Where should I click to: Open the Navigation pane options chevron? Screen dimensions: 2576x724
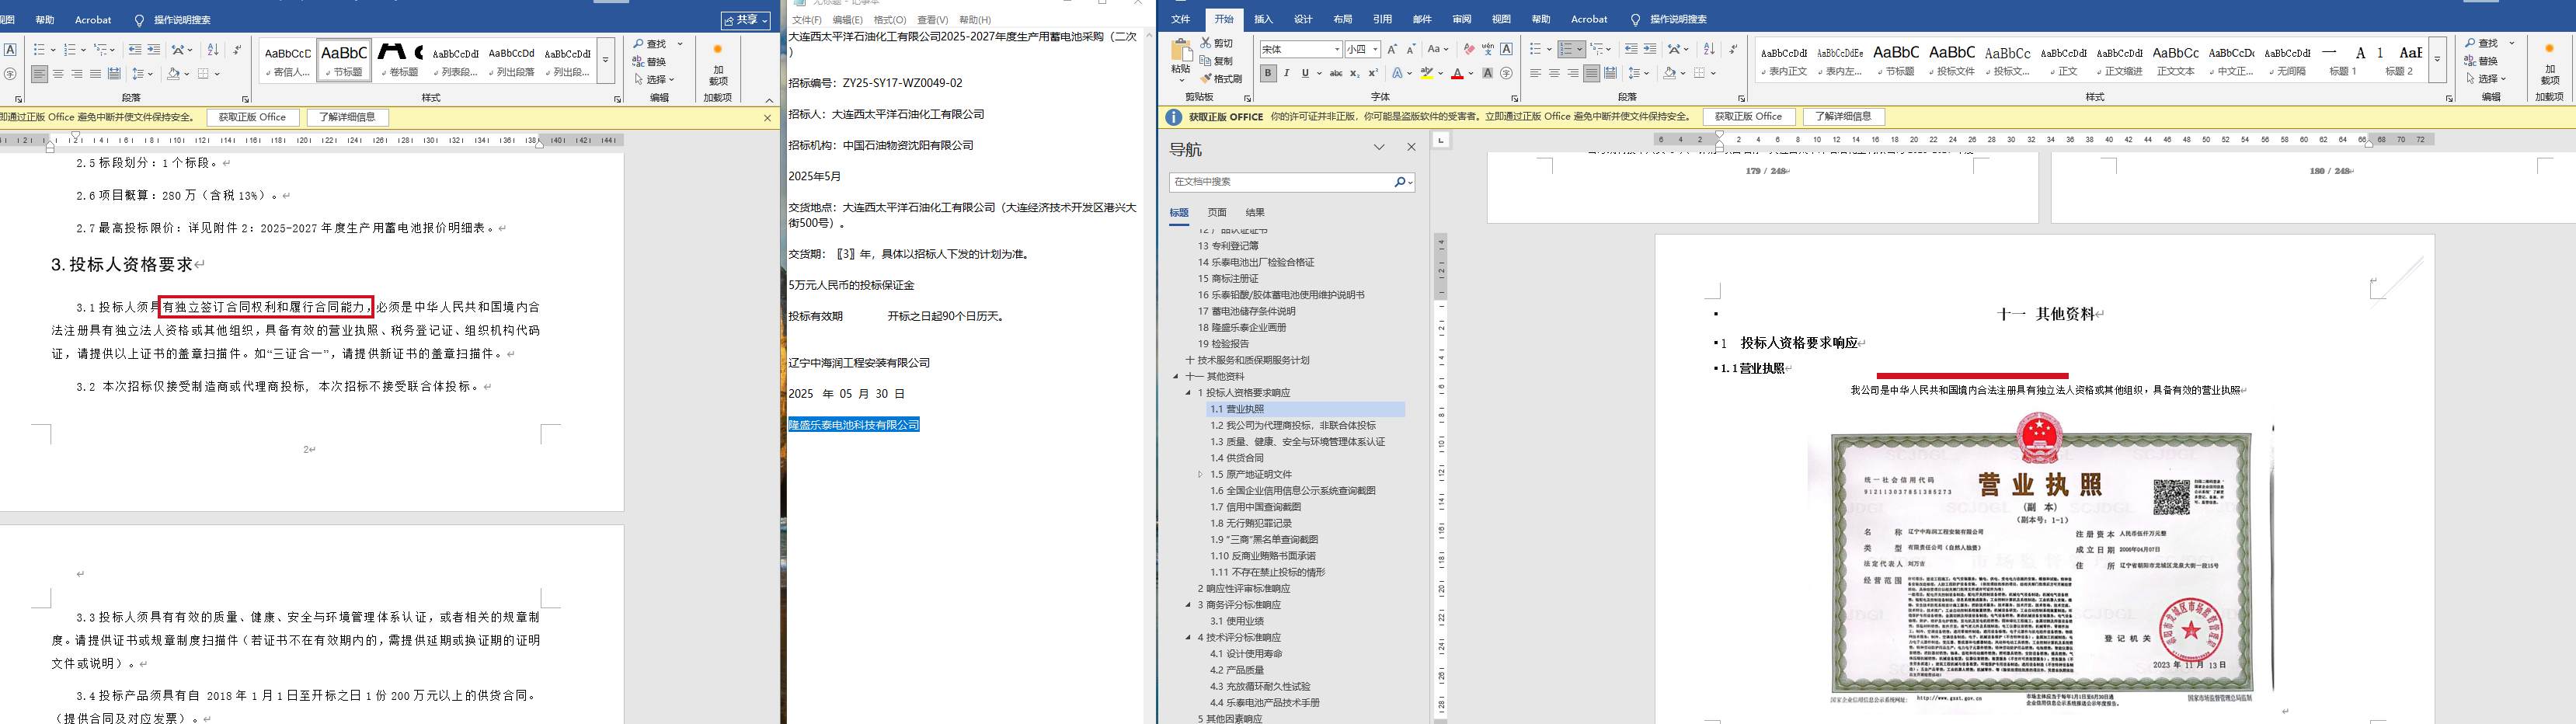tap(1379, 147)
